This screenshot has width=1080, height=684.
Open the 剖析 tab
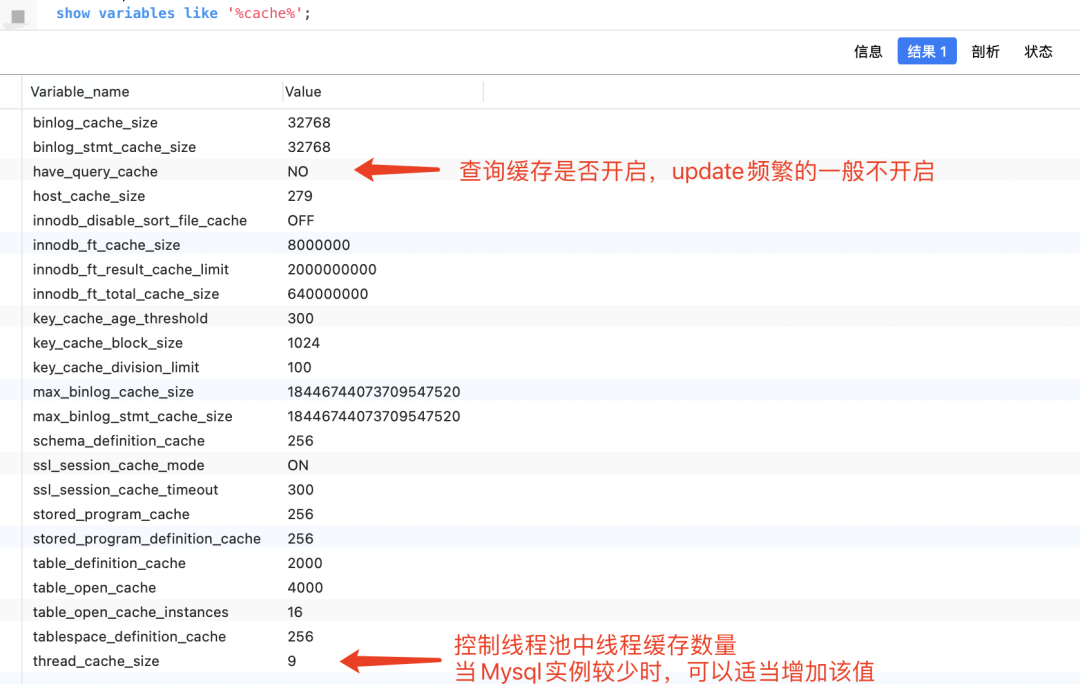point(985,52)
